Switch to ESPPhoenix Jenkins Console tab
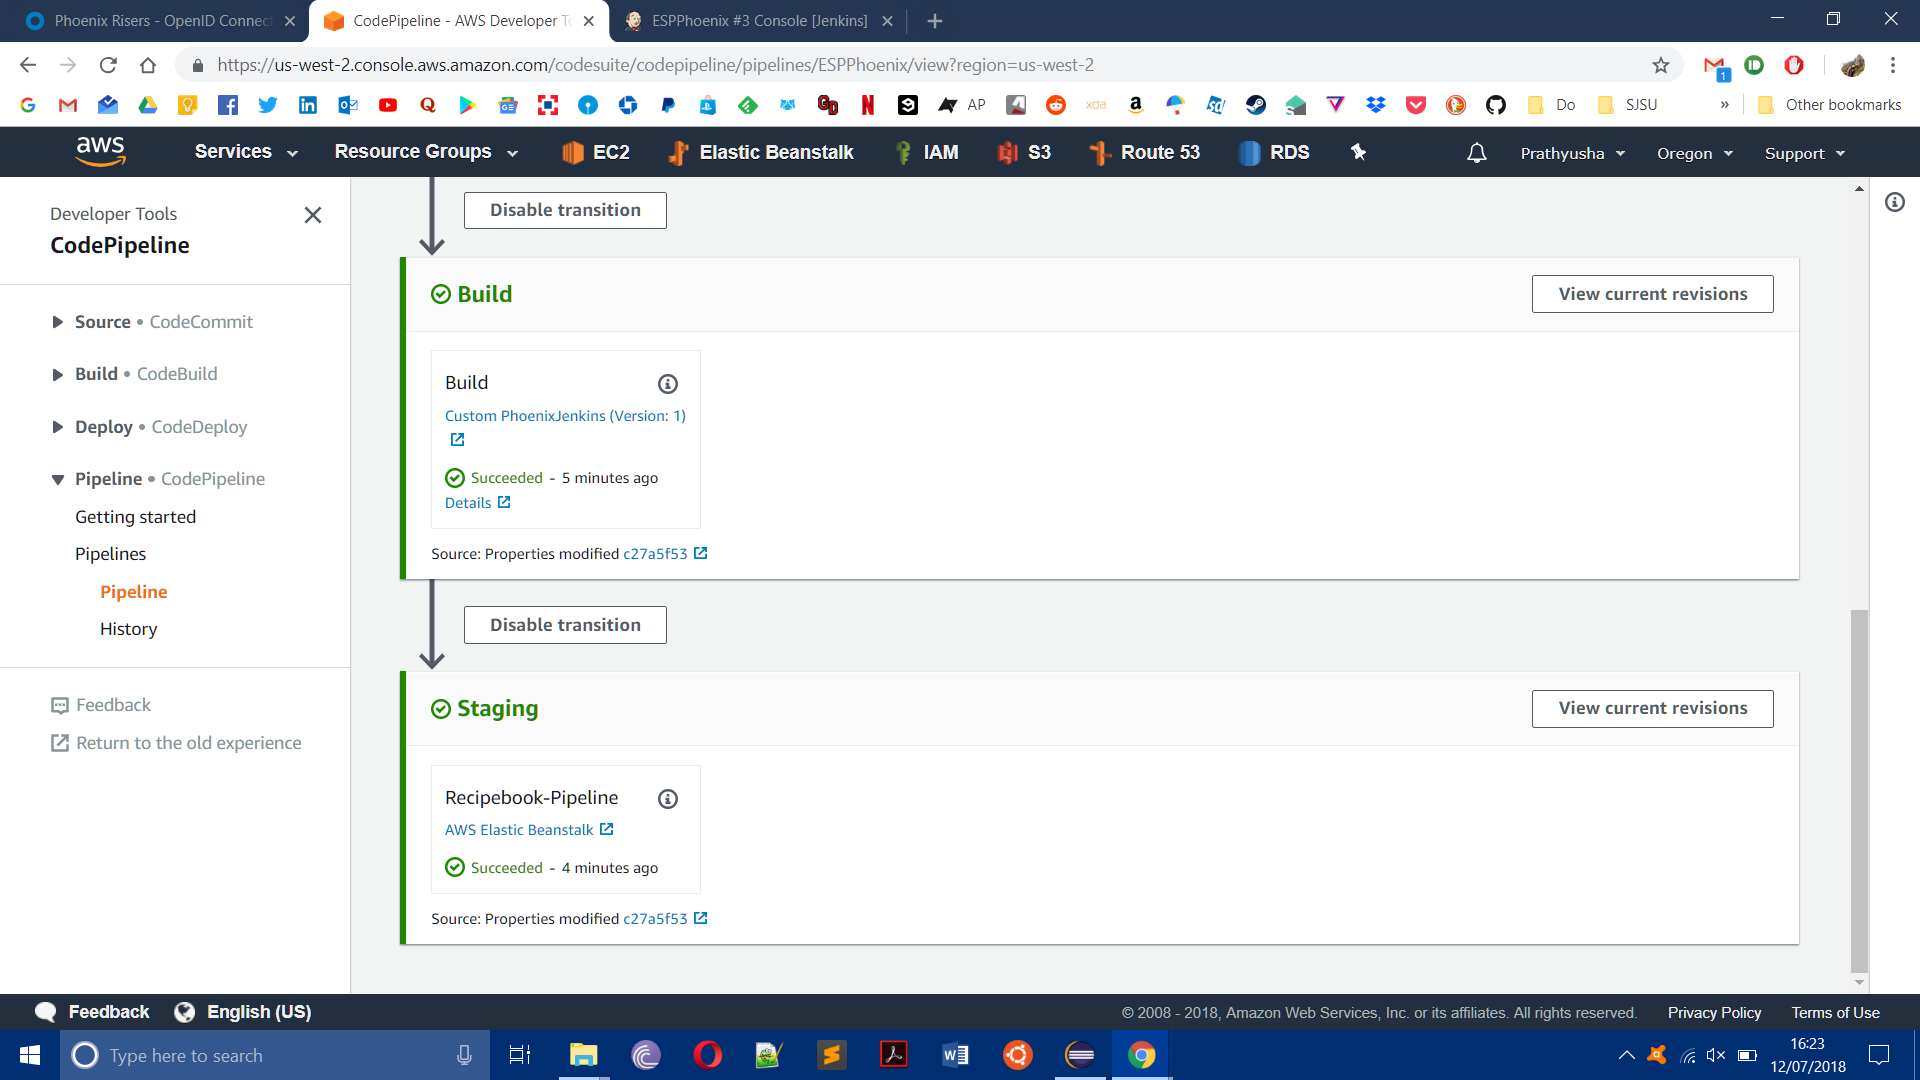Screen dimensions: 1920x1080 click(758, 20)
